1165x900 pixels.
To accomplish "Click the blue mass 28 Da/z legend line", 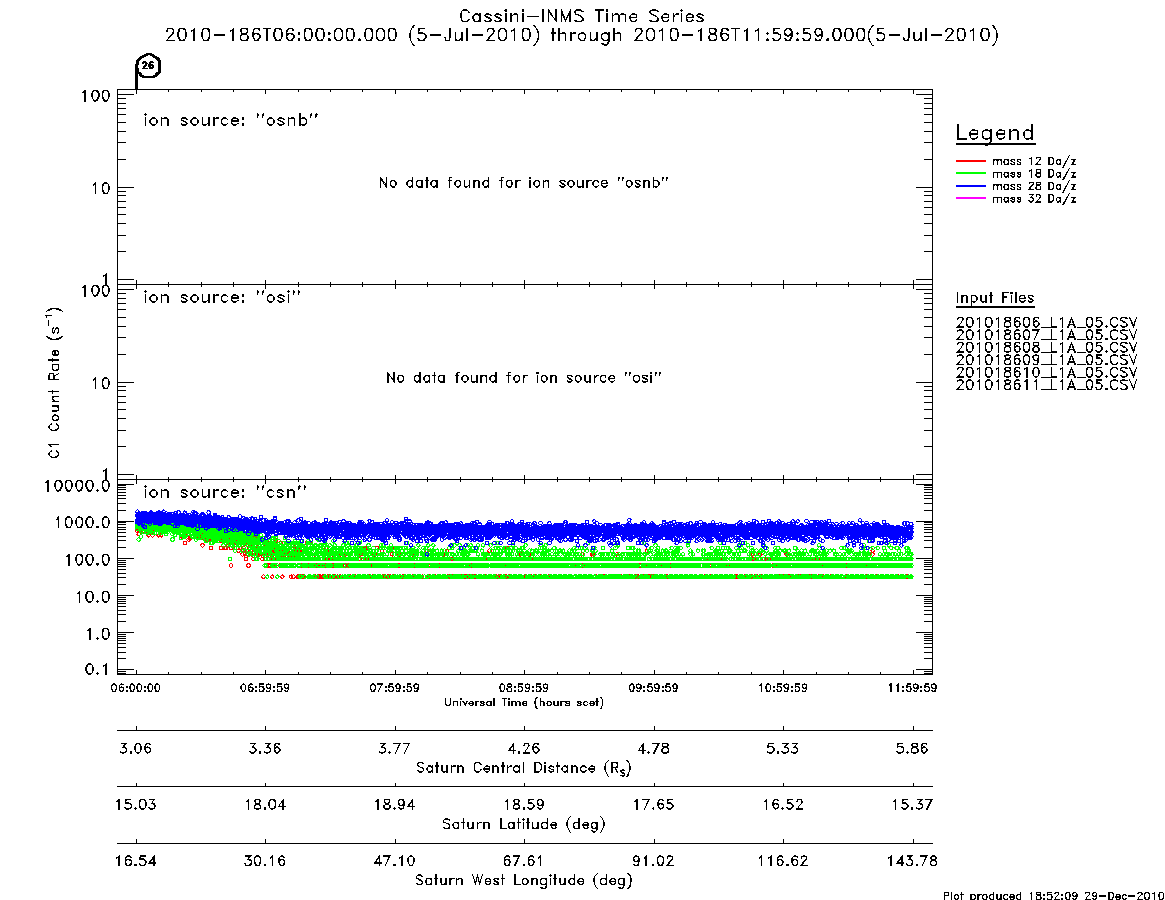I will pos(970,187).
